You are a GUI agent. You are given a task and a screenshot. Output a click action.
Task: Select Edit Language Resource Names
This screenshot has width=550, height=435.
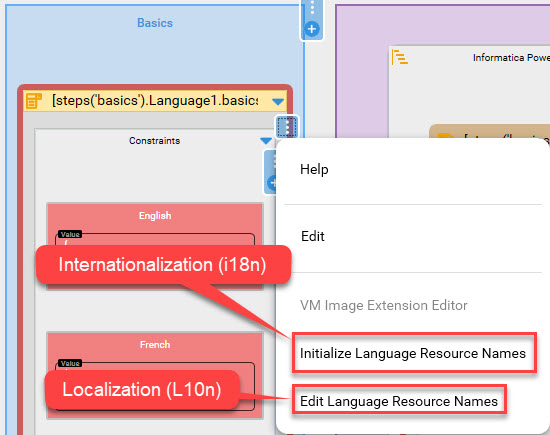click(399, 401)
